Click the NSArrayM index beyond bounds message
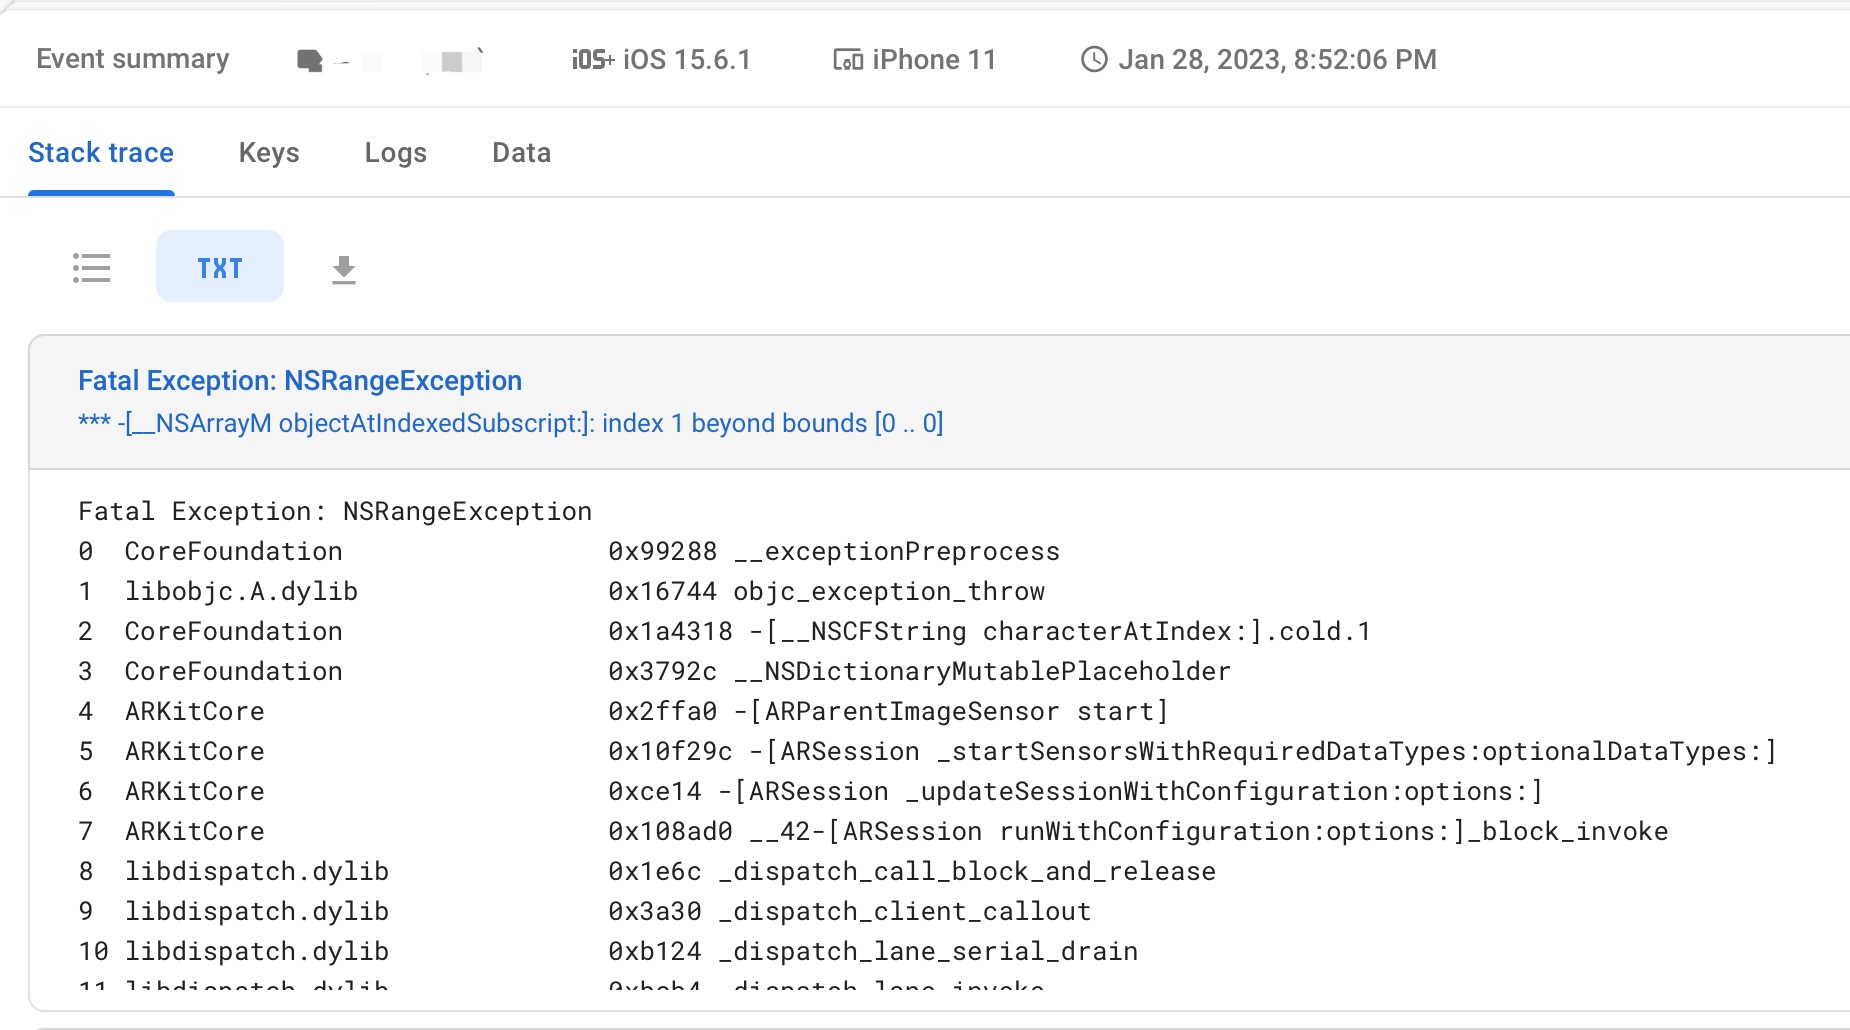This screenshot has width=1850, height=1030. 511,424
